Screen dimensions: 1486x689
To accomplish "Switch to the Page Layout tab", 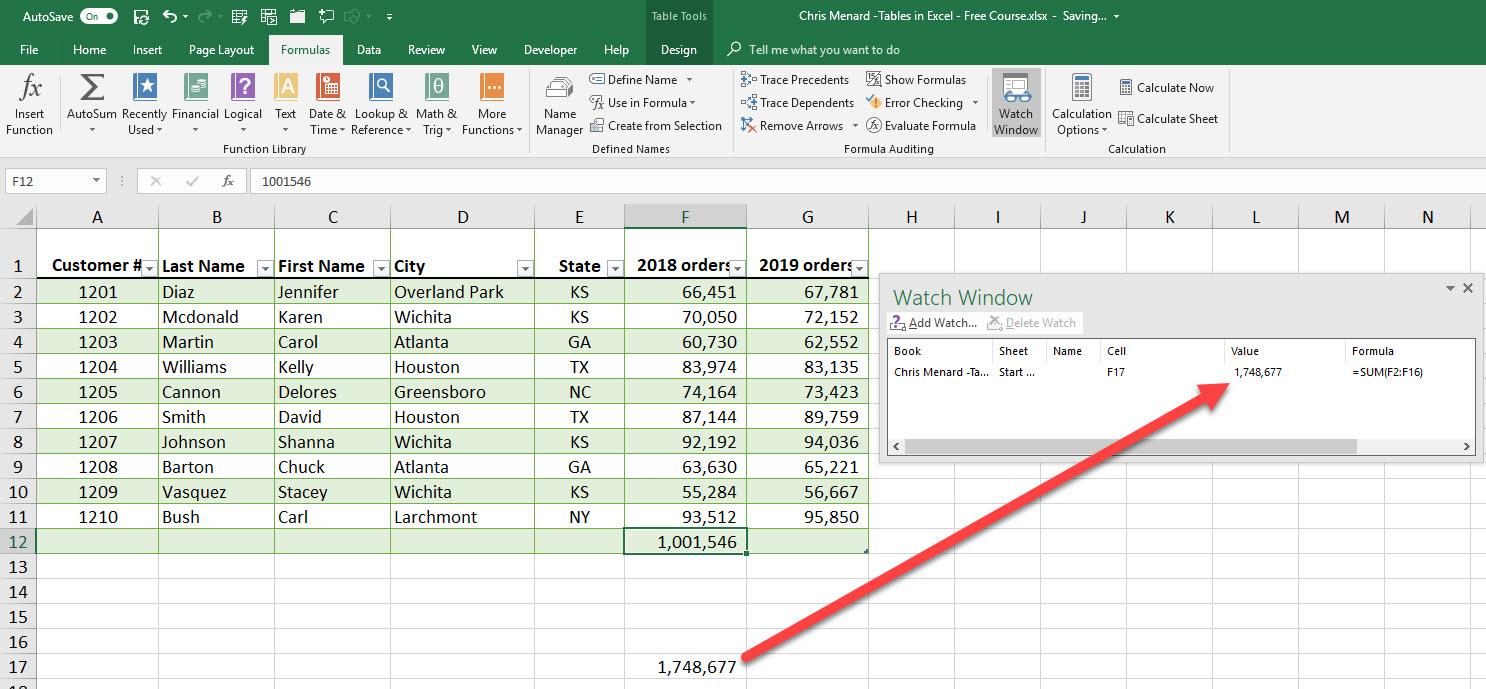I will 221,50.
